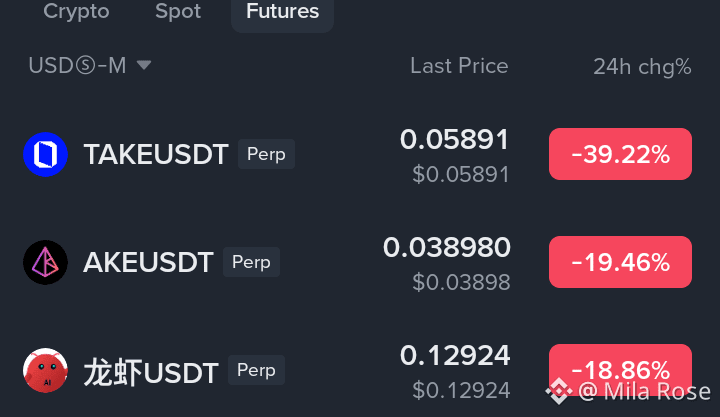This screenshot has height=417, width=720.
Task: Open the 龙虾USDT perpetual contract row
Action: tap(358, 370)
